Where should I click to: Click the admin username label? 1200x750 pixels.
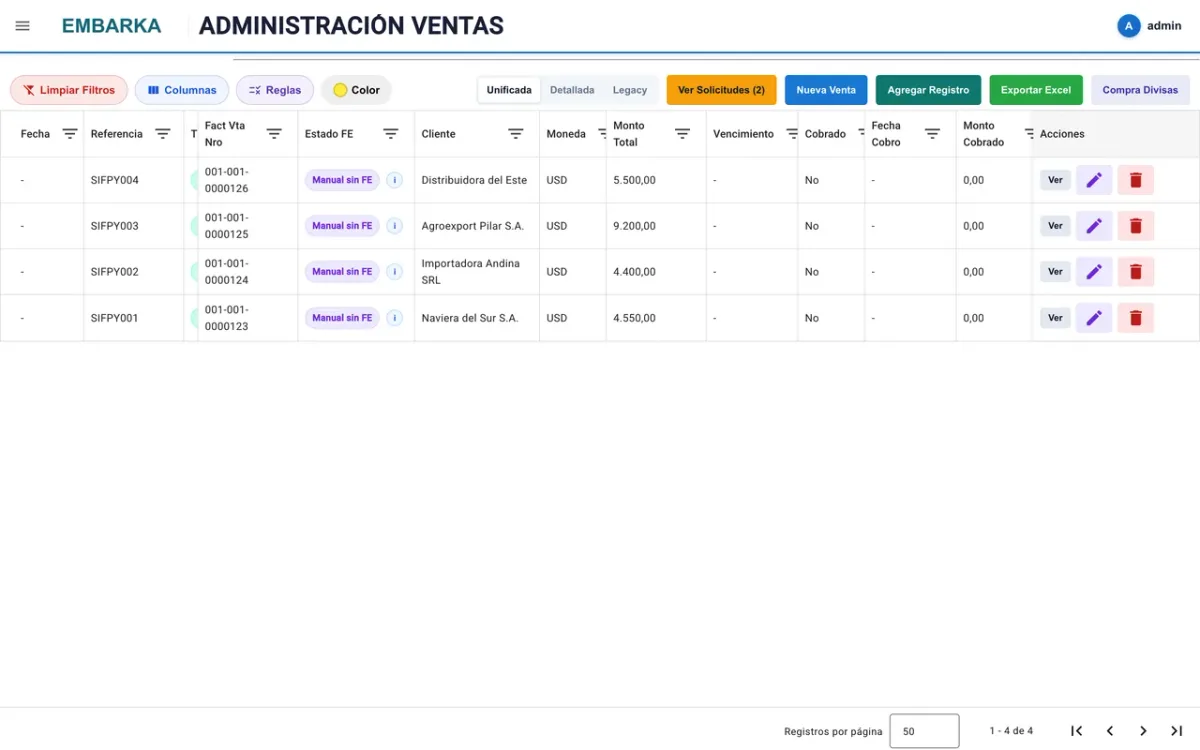pos(1164,26)
